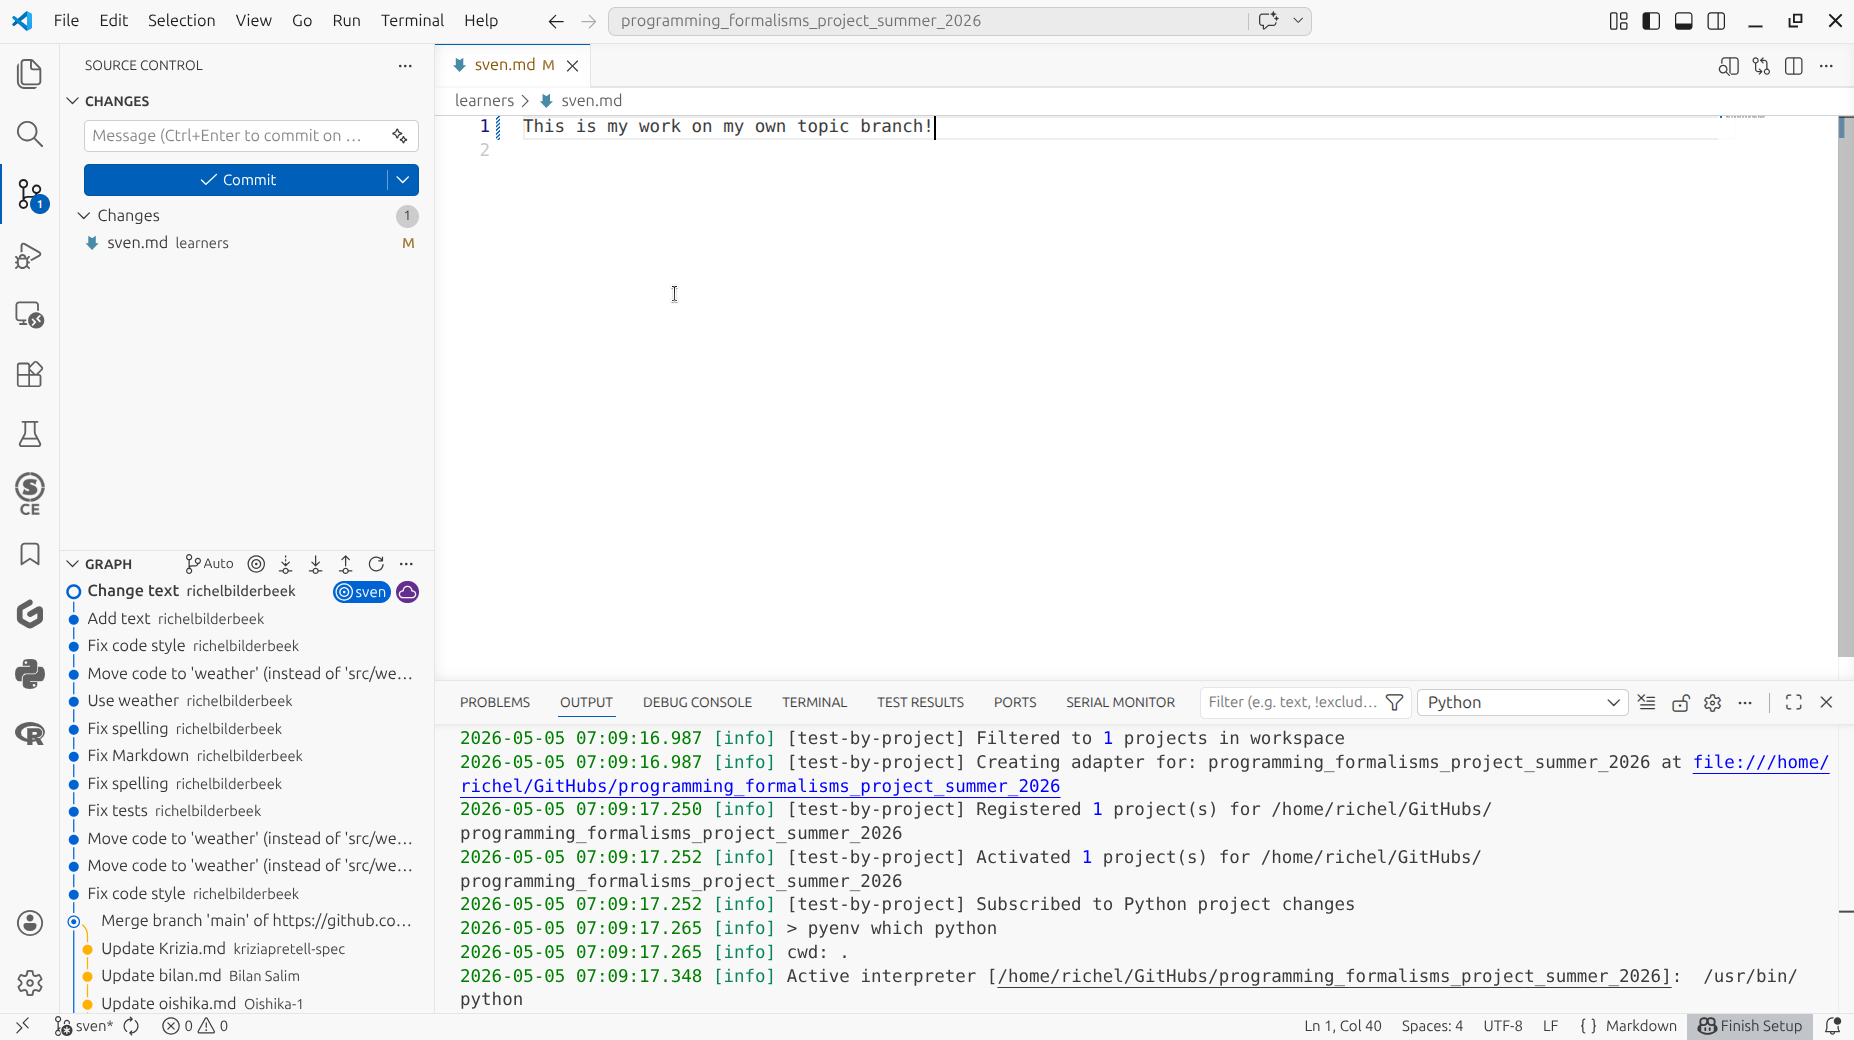1854x1040 pixels.
Task: Open Remote Explorer view
Action: tap(30, 315)
